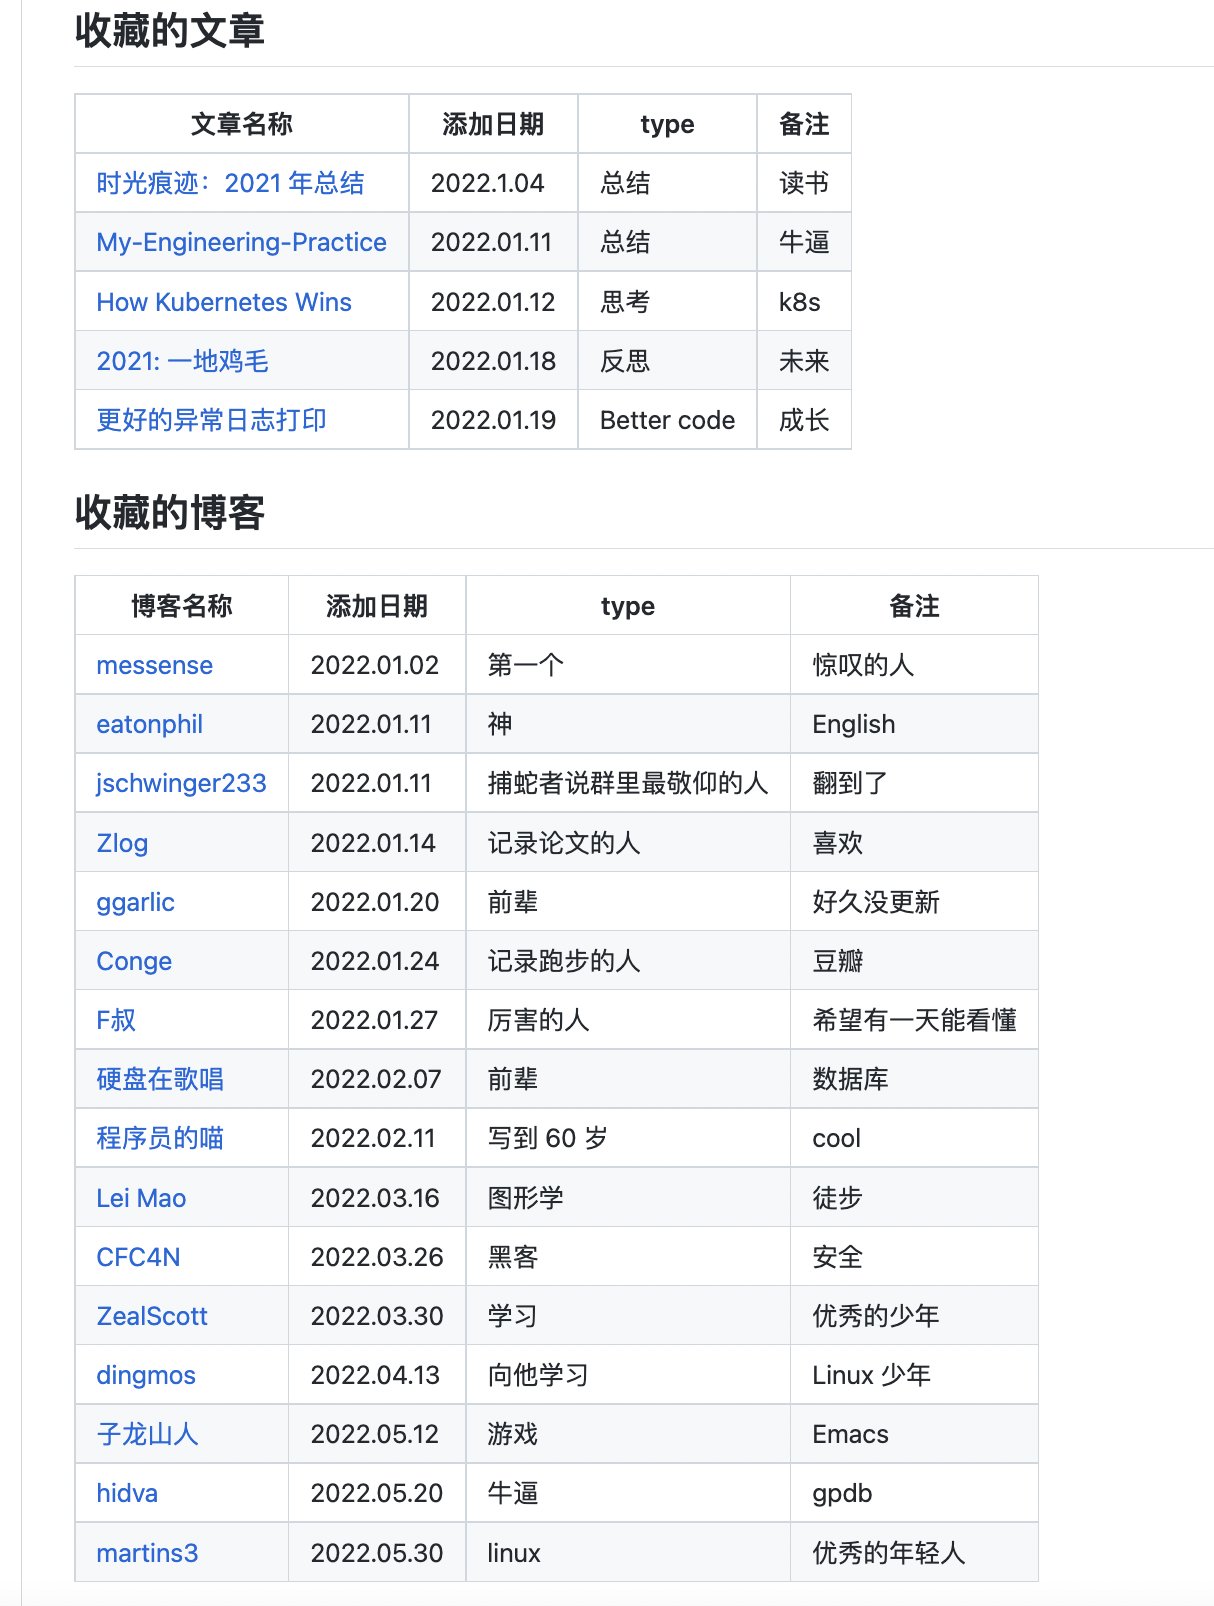Click the 博客名称 column header
The image size is (1214, 1606).
[x=182, y=606]
